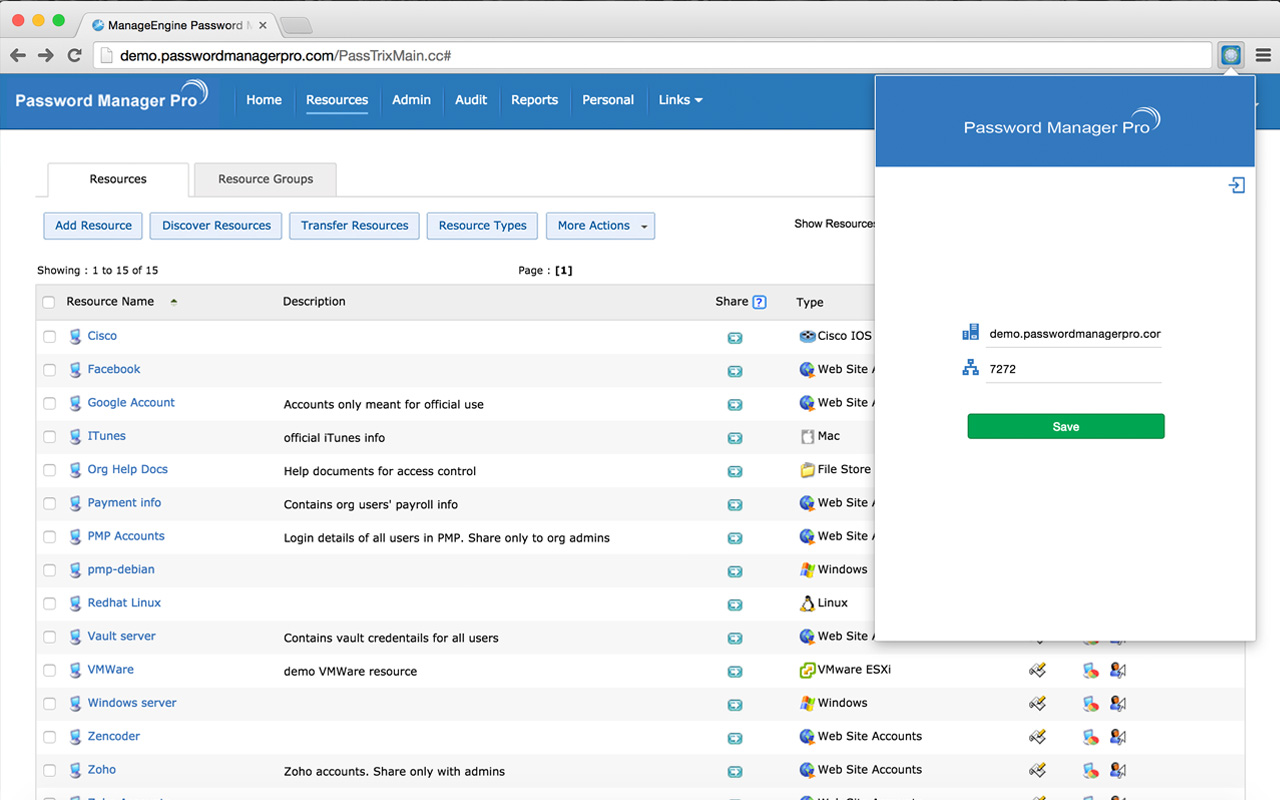The width and height of the screenshot is (1280, 800).
Task: Open the Payment info resource link
Action: point(125,503)
